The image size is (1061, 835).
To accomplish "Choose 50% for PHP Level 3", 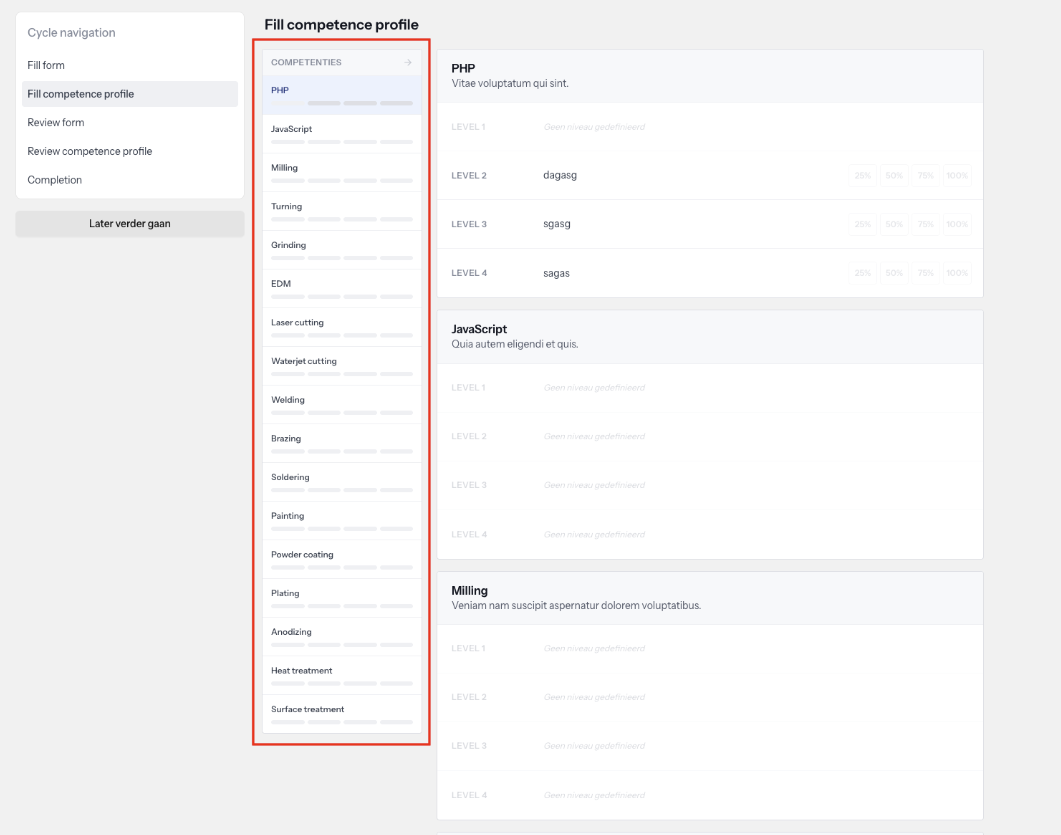I will (x=894, y=224).
